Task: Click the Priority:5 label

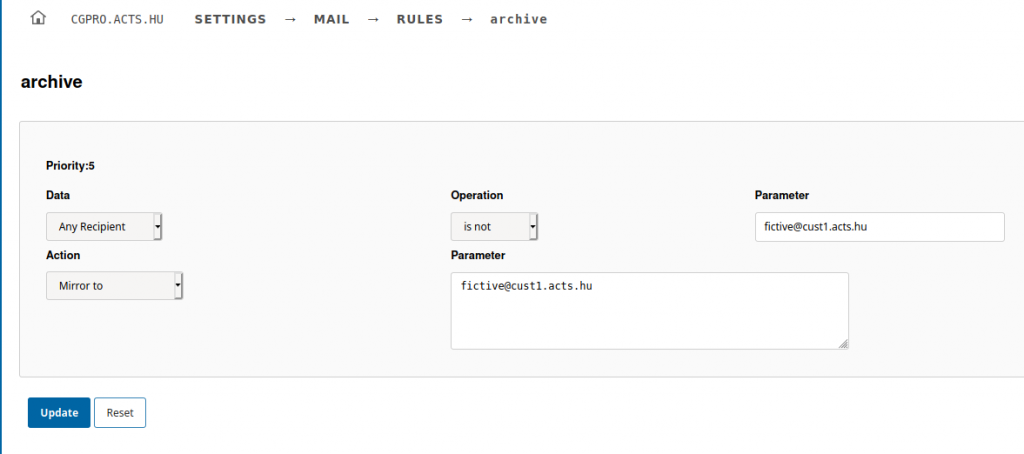Action: [71, 166]
